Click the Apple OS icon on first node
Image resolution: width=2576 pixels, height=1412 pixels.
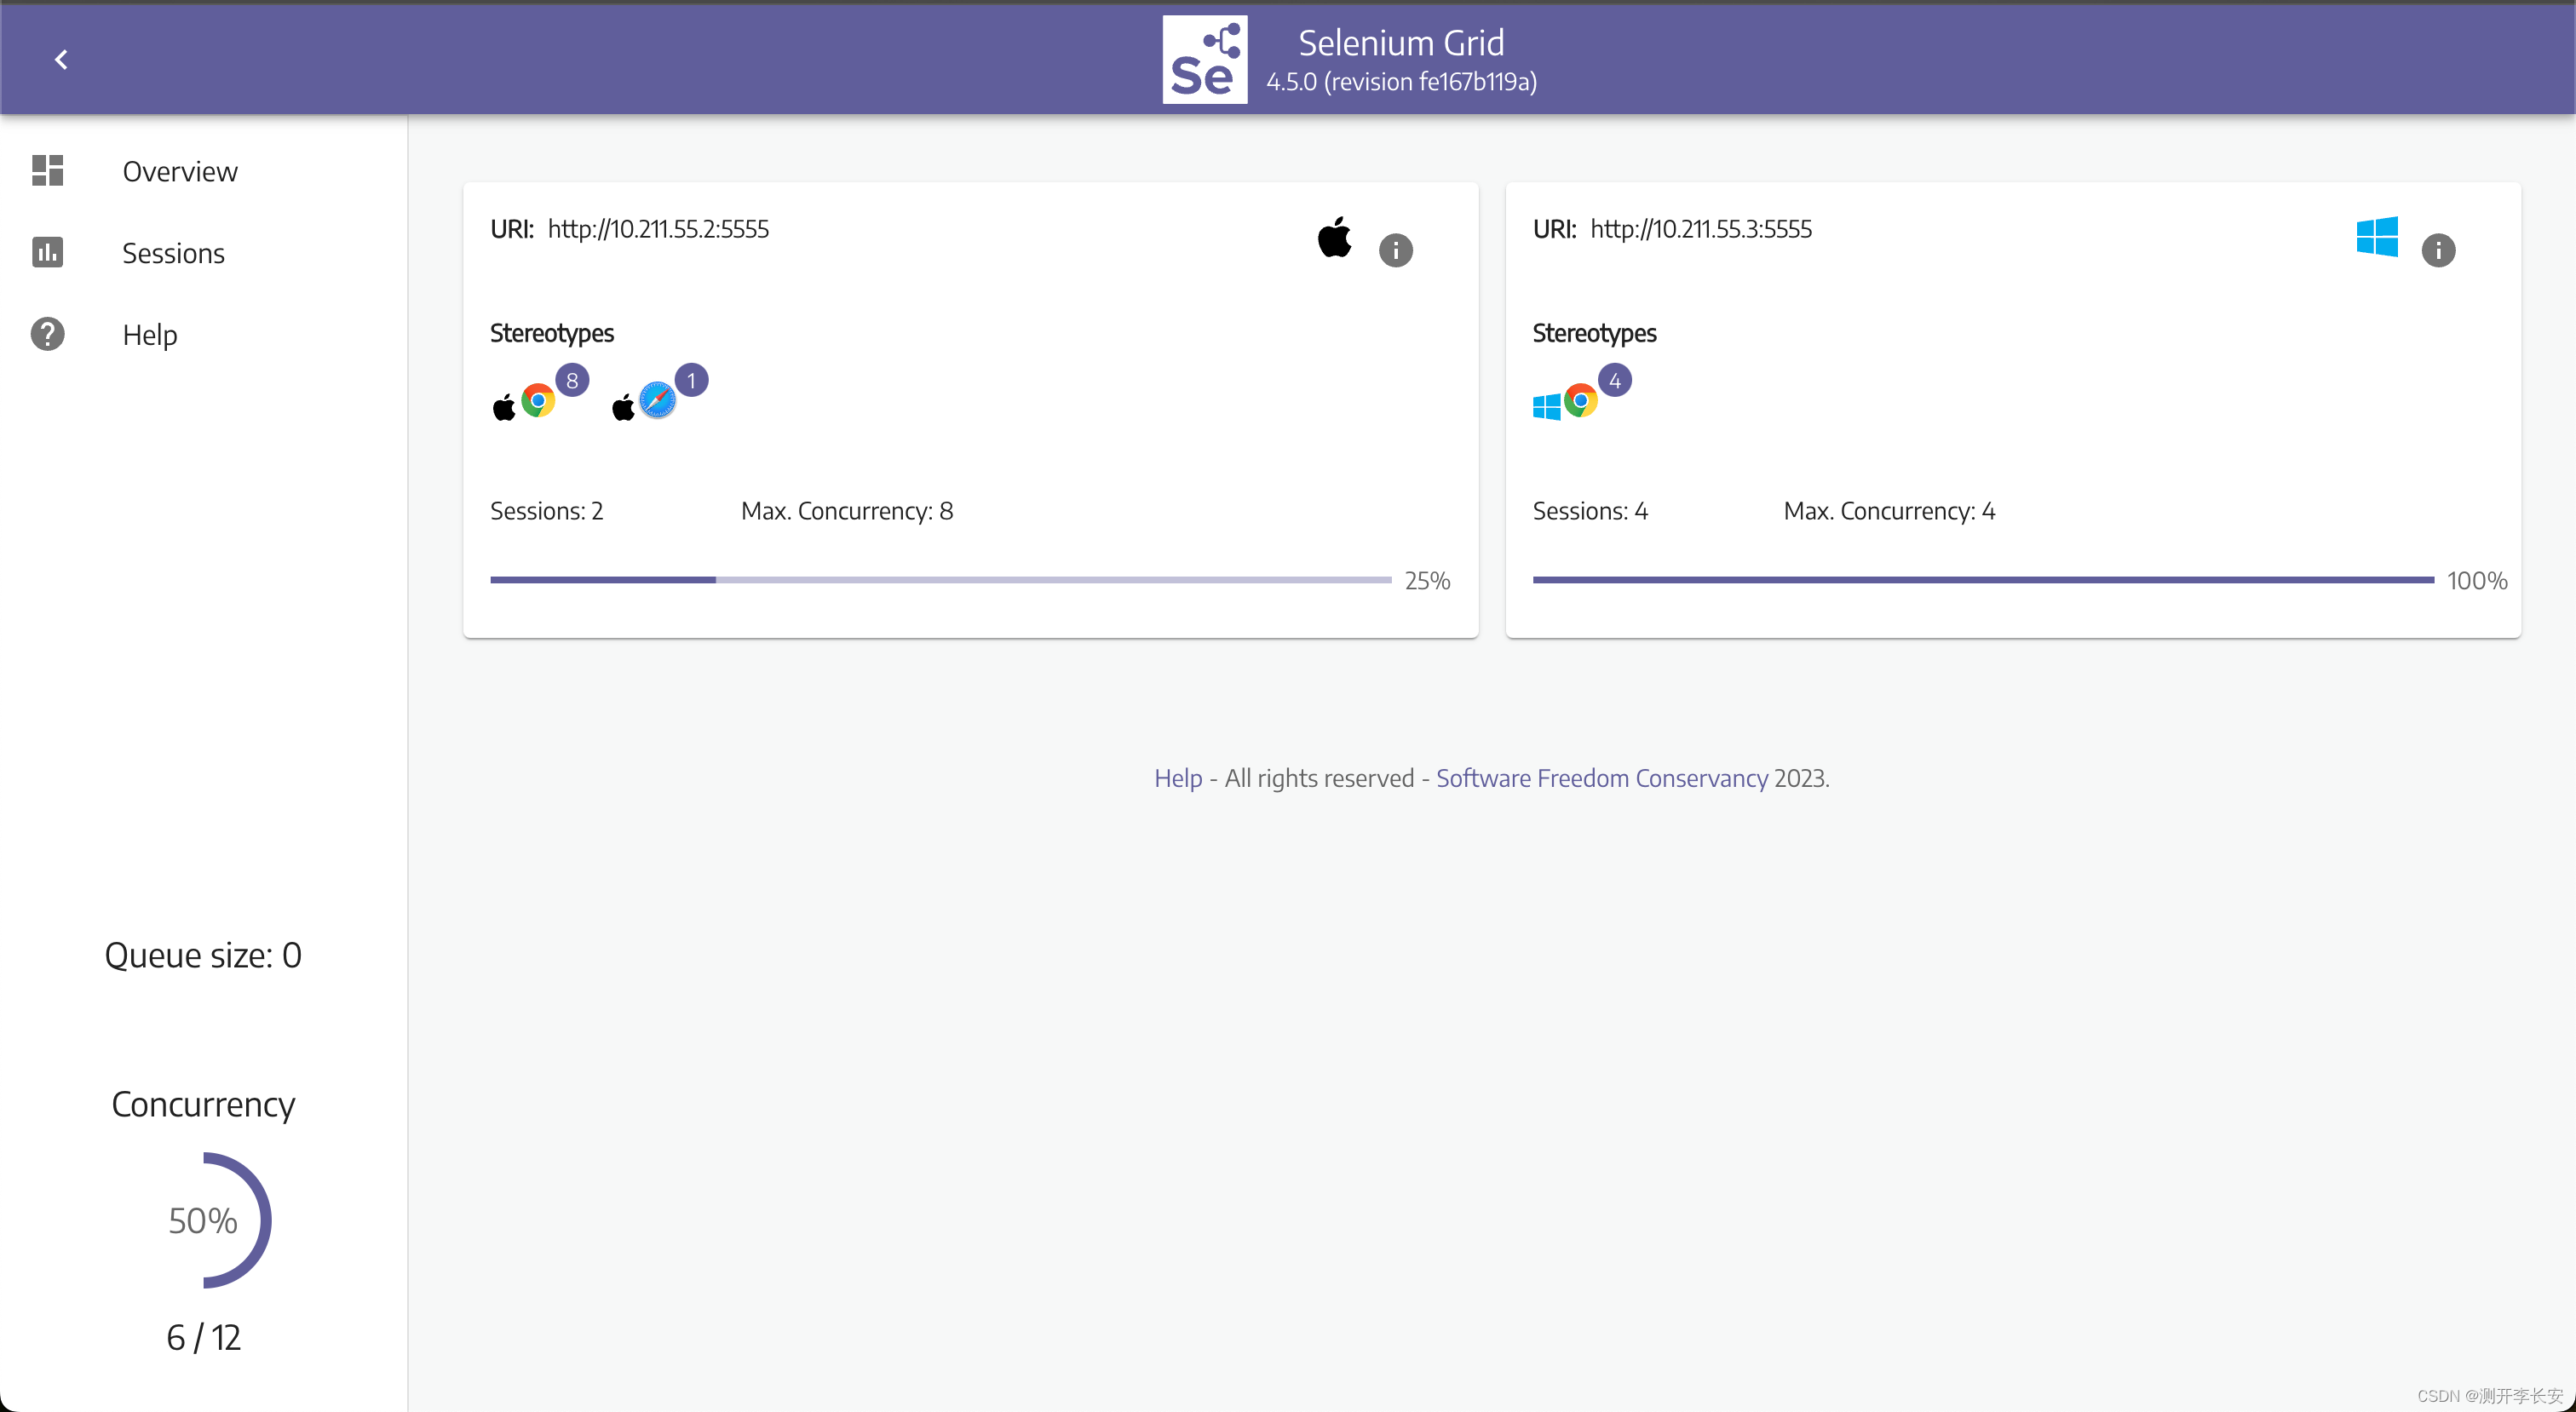tap(1334, 238)
